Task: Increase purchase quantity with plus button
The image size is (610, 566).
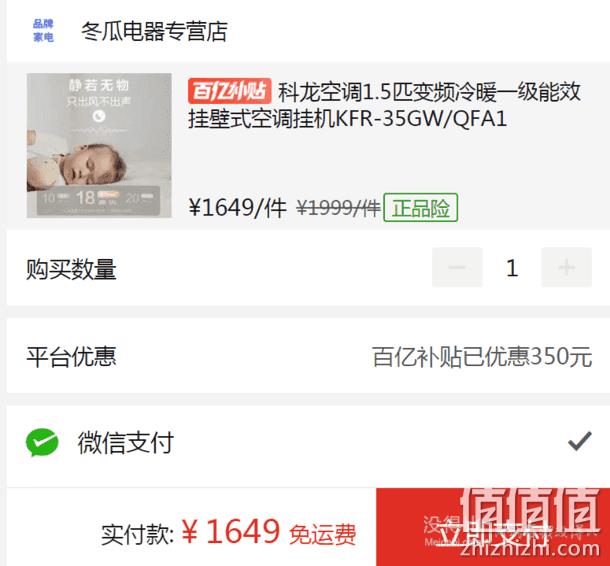Action: [x=566, y=267]
